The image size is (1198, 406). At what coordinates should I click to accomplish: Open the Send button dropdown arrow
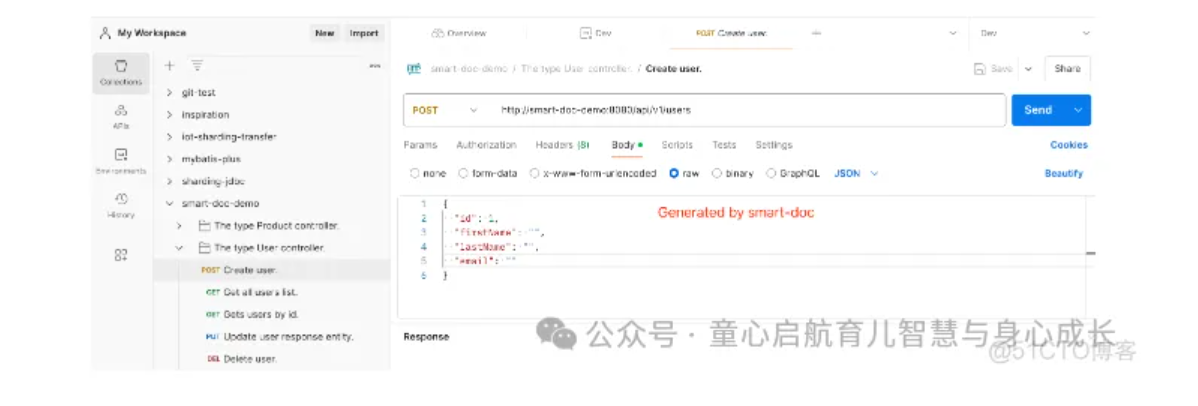click(x=1078, y=110)
